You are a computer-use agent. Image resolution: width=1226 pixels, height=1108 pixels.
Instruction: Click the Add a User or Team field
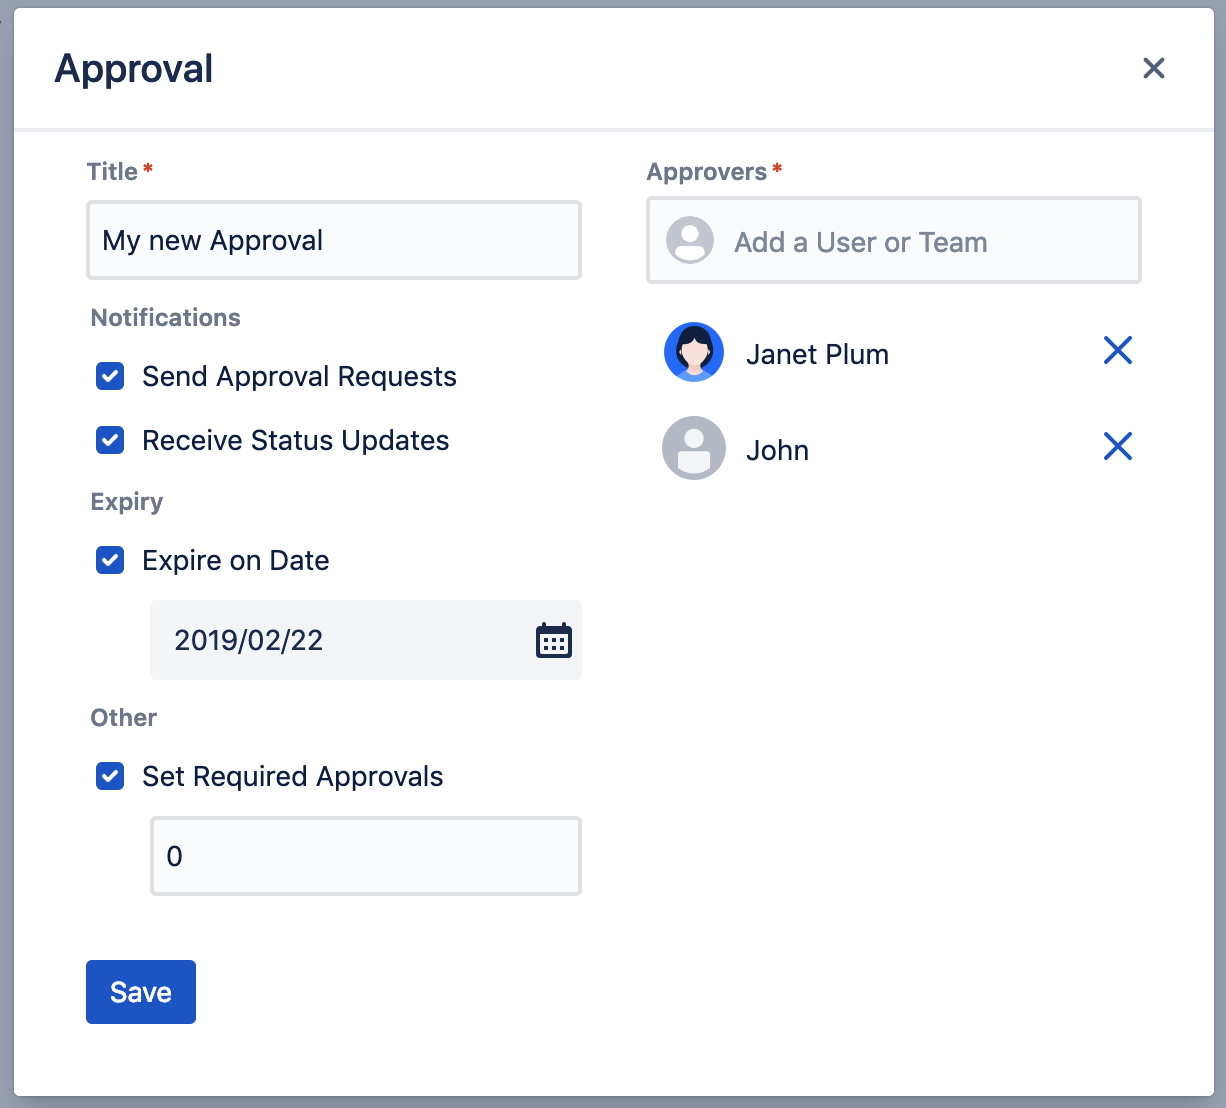(910, 242)
